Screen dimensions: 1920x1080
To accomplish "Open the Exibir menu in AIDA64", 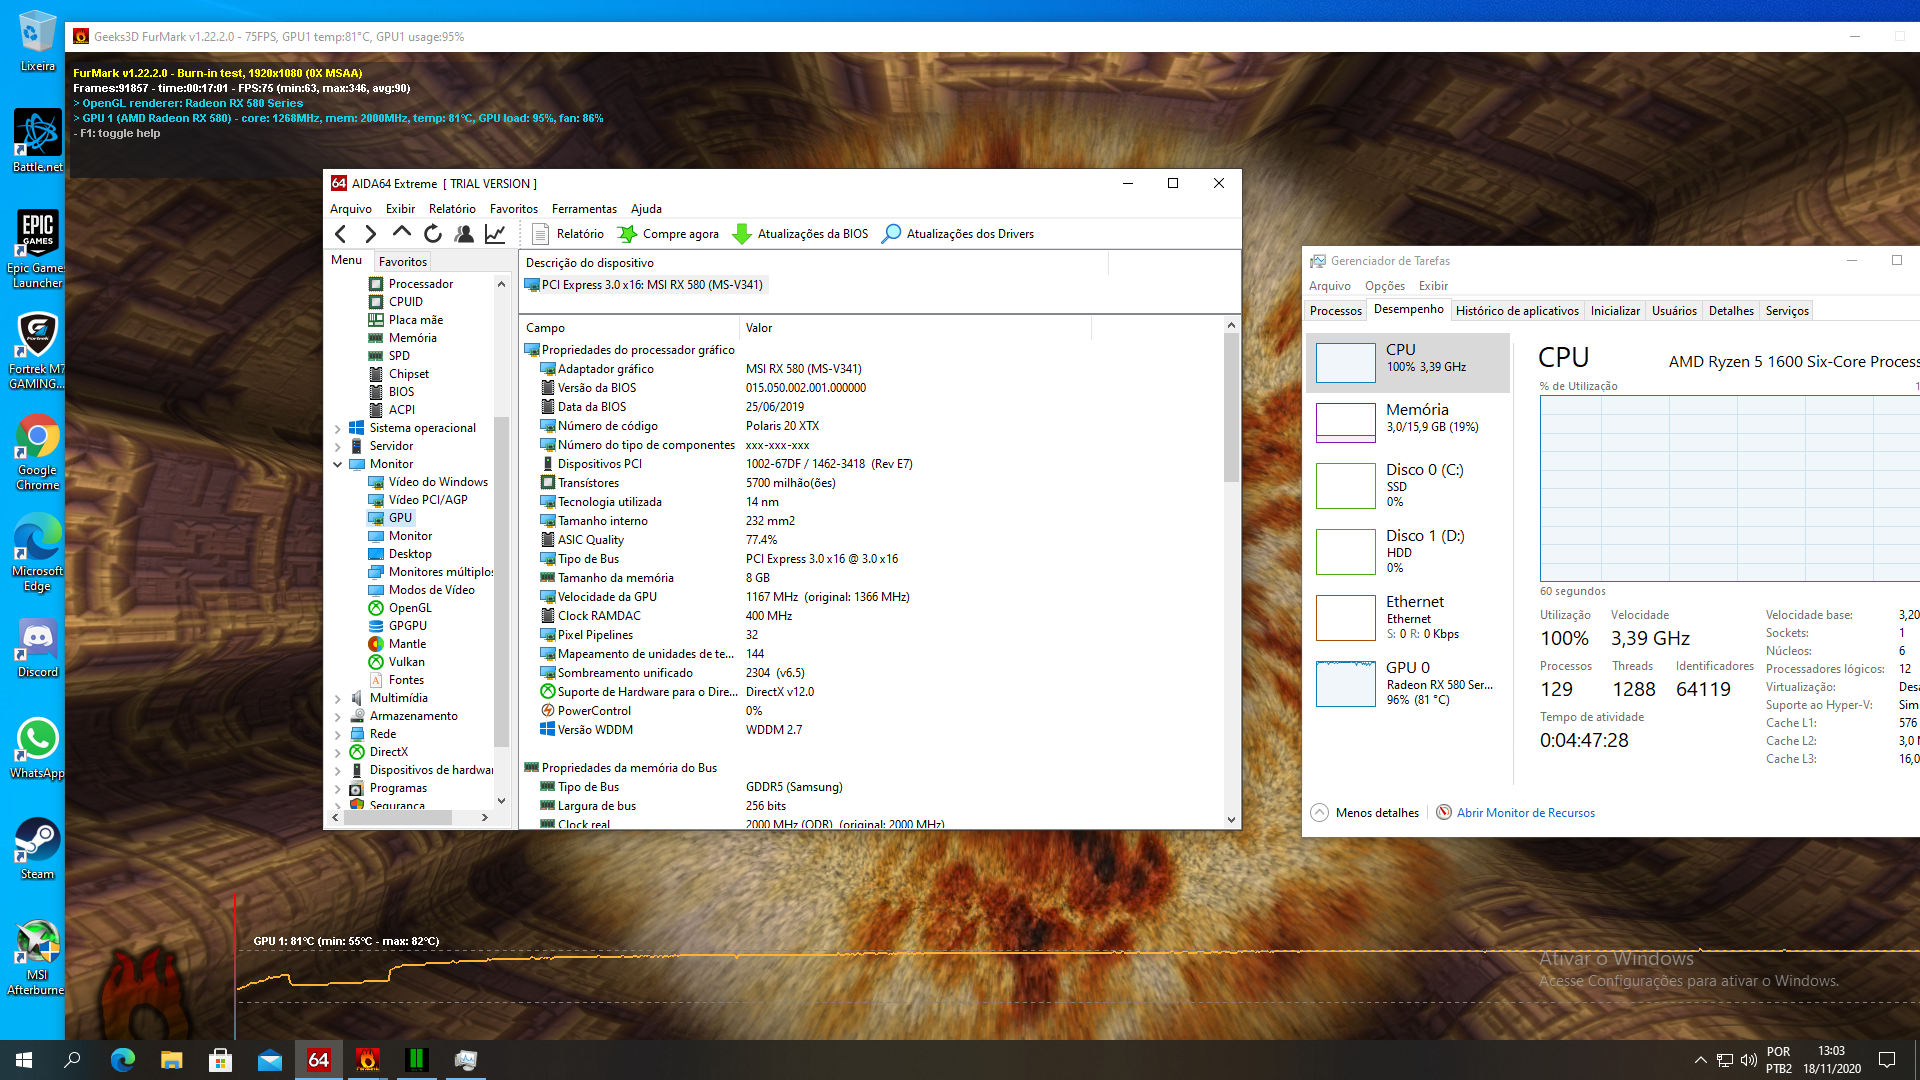I will click(400, 208).
